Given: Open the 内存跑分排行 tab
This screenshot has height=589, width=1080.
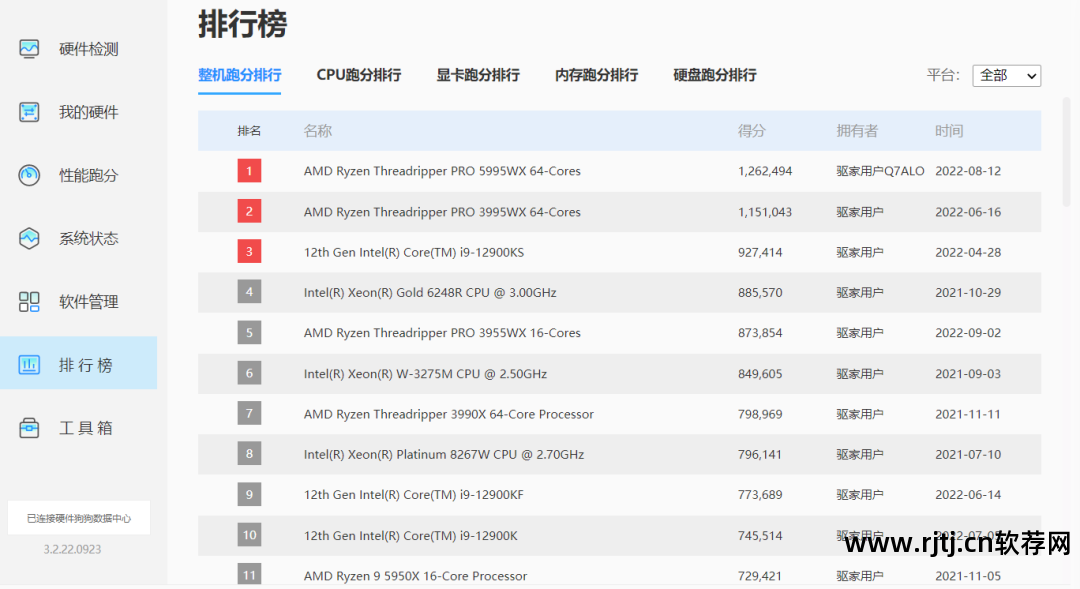Looking at the screenshot, I should [596, 75].
